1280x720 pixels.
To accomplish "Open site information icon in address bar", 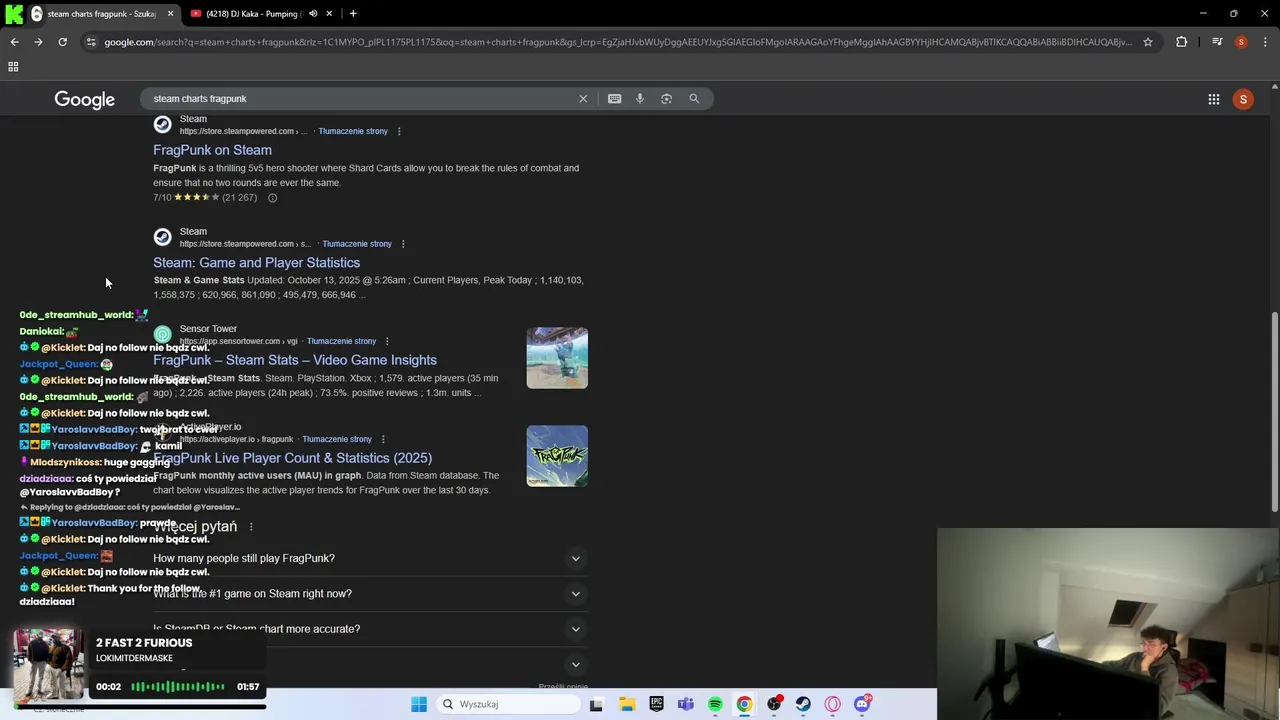I will tap(91, 42).
